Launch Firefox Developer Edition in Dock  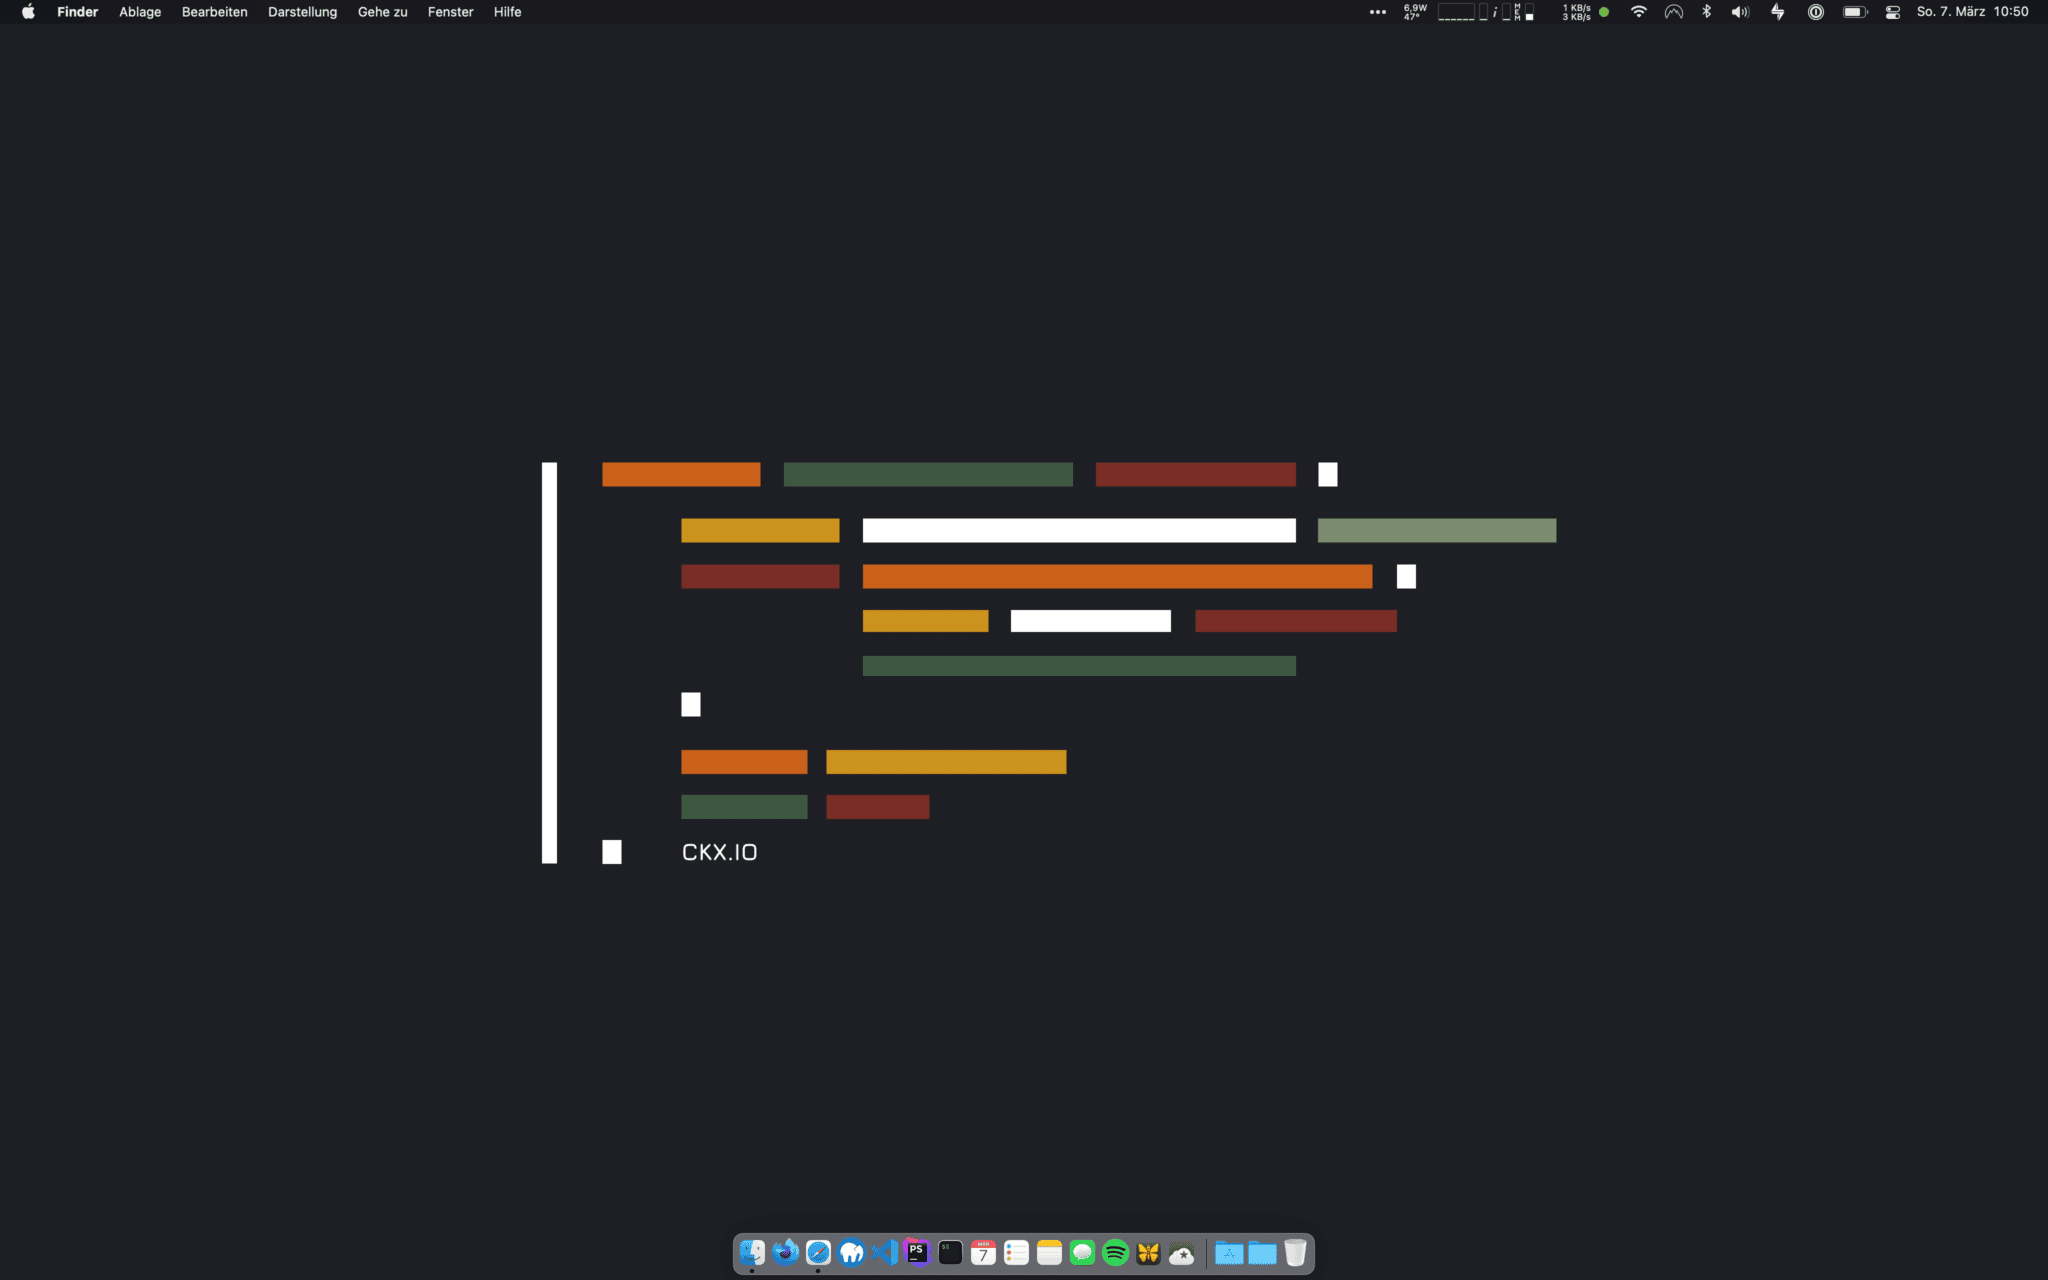[785, 1252]
